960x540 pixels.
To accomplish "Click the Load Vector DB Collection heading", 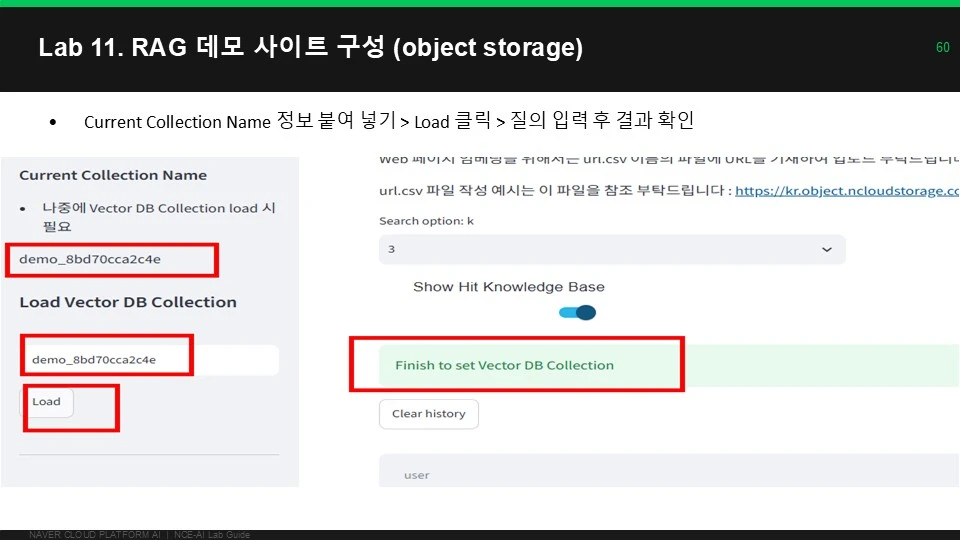I will click(128, 302).
